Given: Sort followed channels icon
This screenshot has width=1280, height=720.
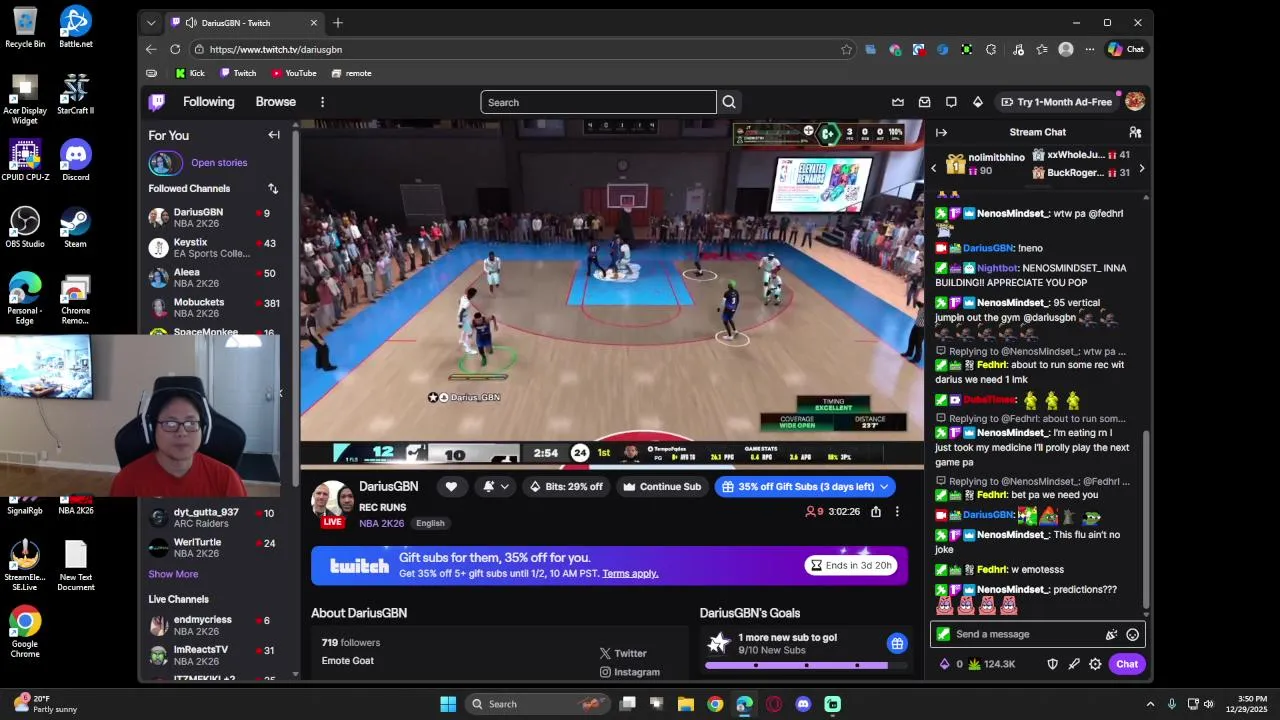Looking at the screenshot, I should coord(273,188).
